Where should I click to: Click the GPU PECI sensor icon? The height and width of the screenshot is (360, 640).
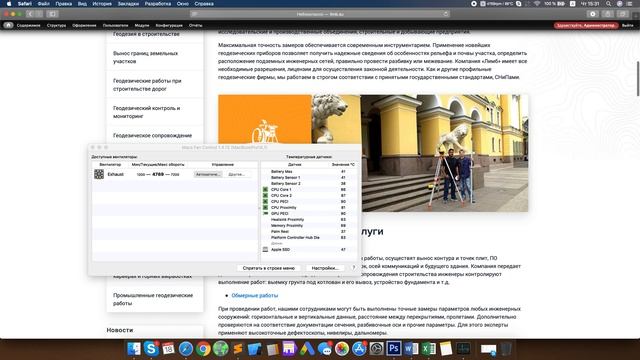[x=265, y=213]
